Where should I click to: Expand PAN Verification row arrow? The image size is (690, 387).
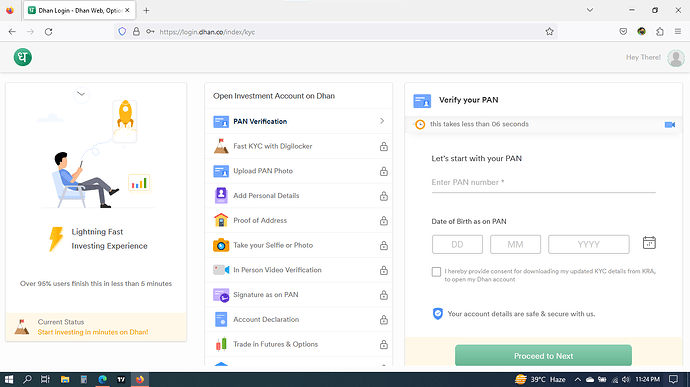382,121
